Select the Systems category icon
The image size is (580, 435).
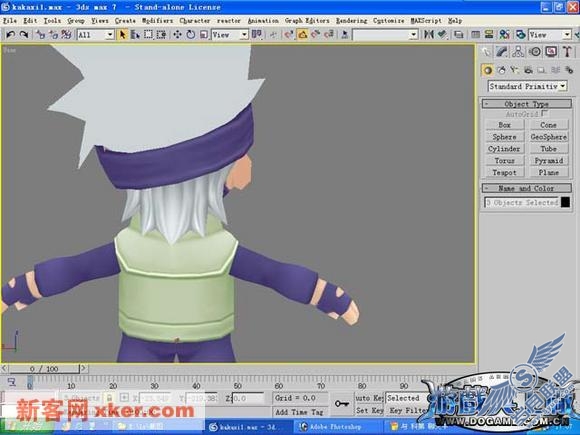[x=569, y=70]
